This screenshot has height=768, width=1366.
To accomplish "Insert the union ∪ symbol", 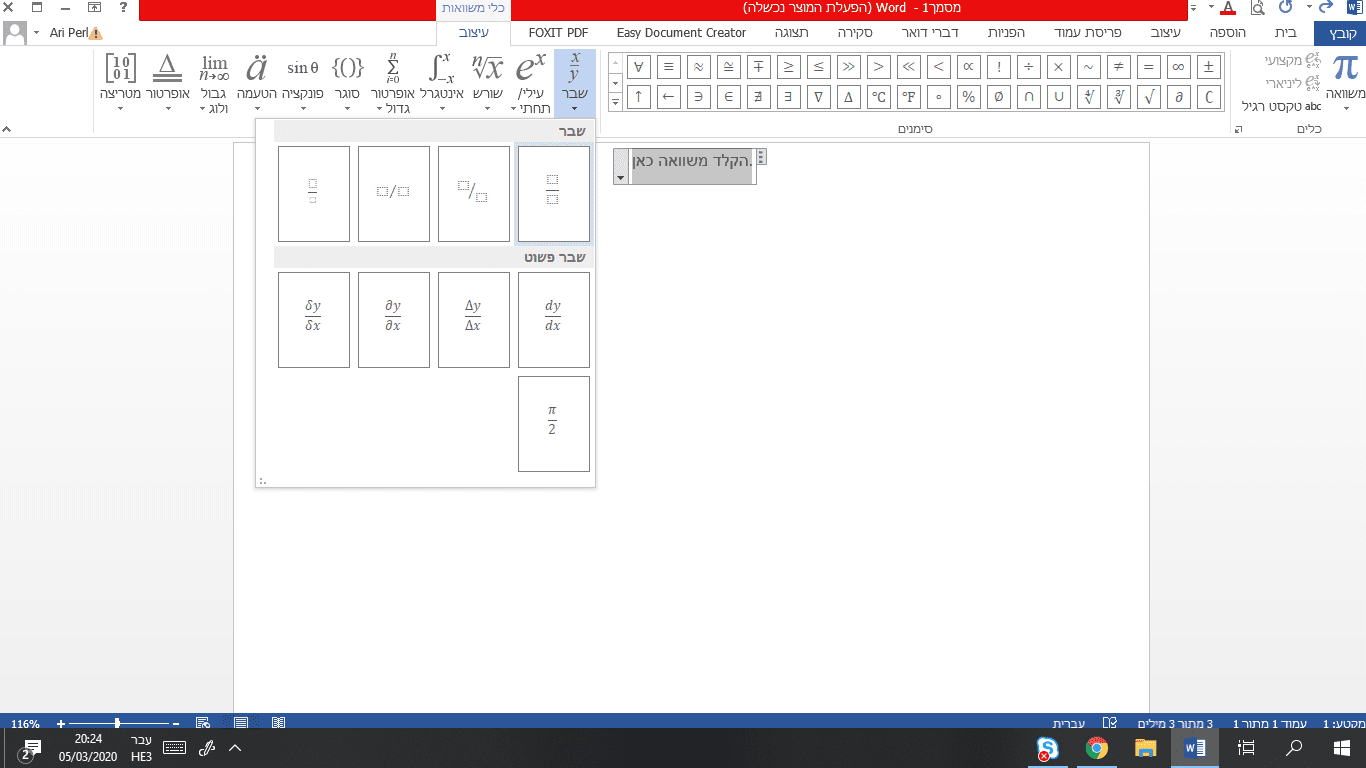I will tap(1059, 98).
